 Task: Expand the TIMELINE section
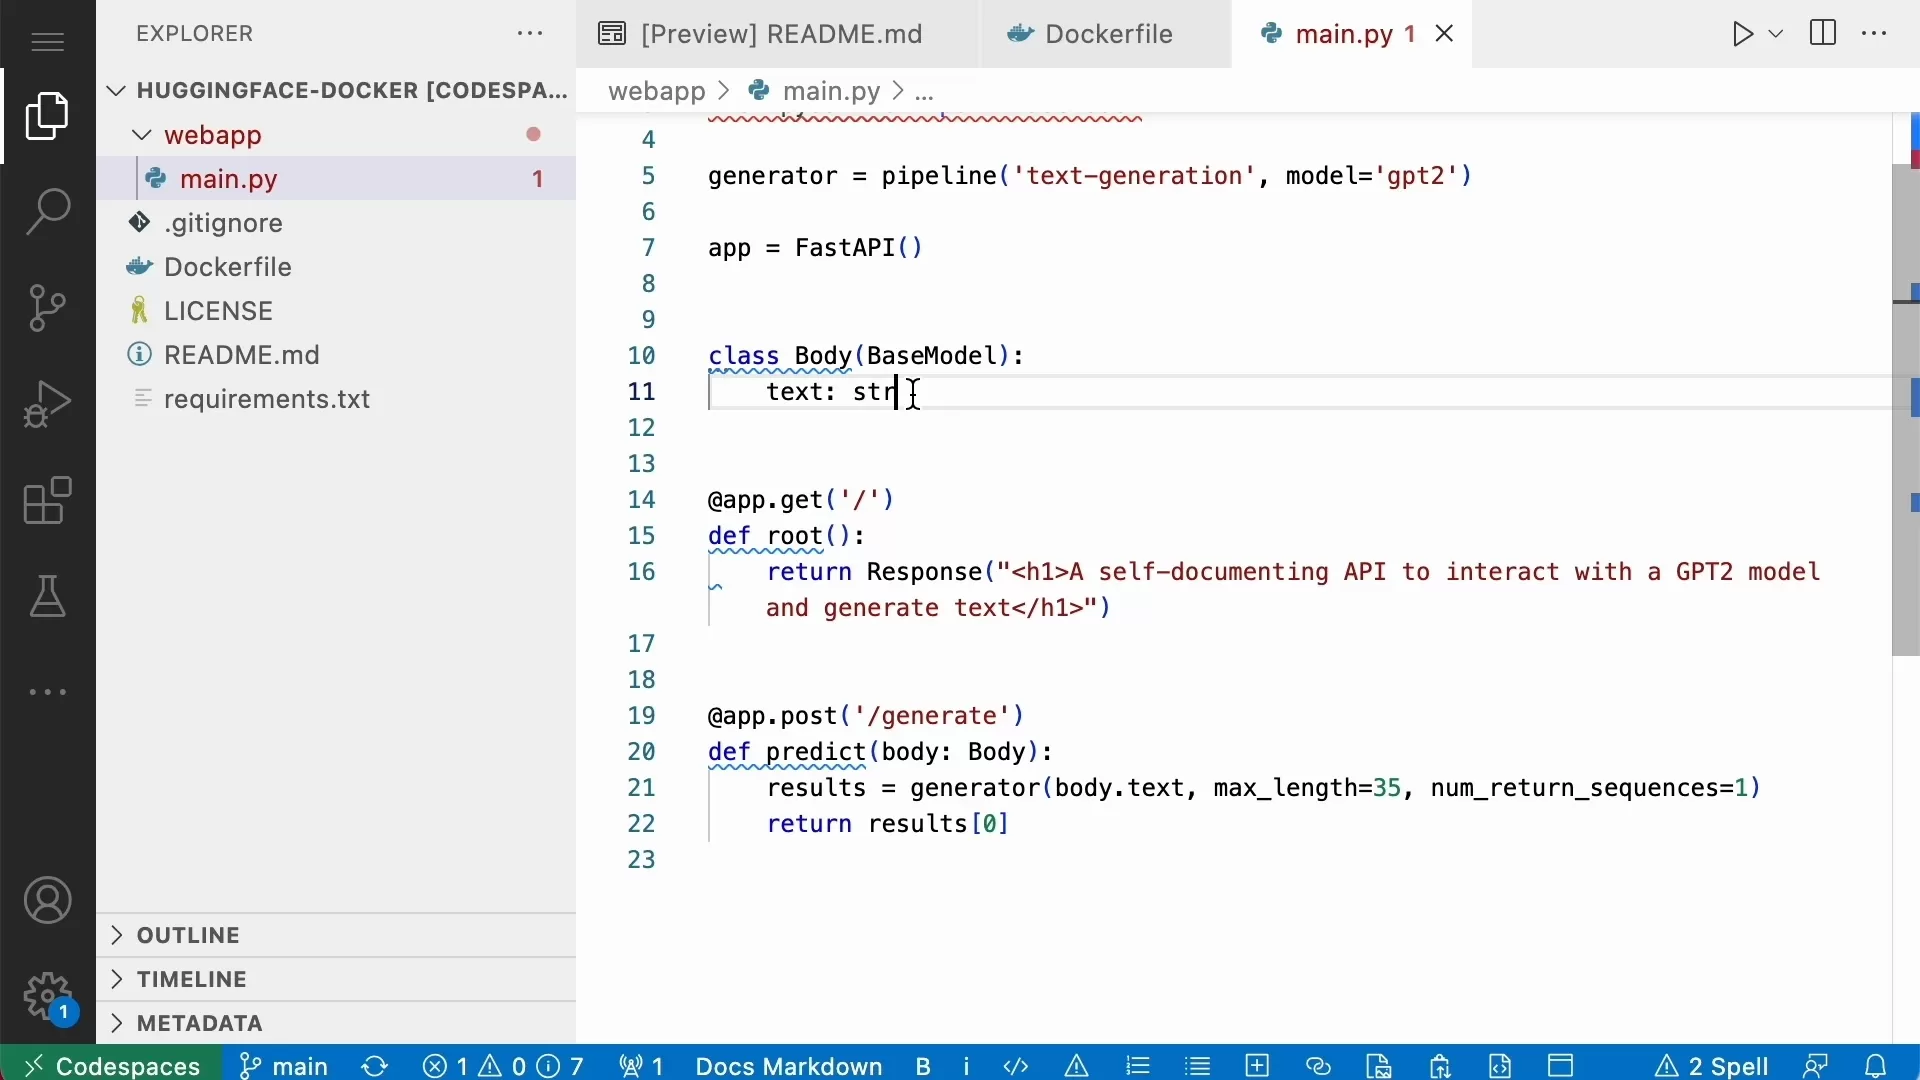pos(192,978)
